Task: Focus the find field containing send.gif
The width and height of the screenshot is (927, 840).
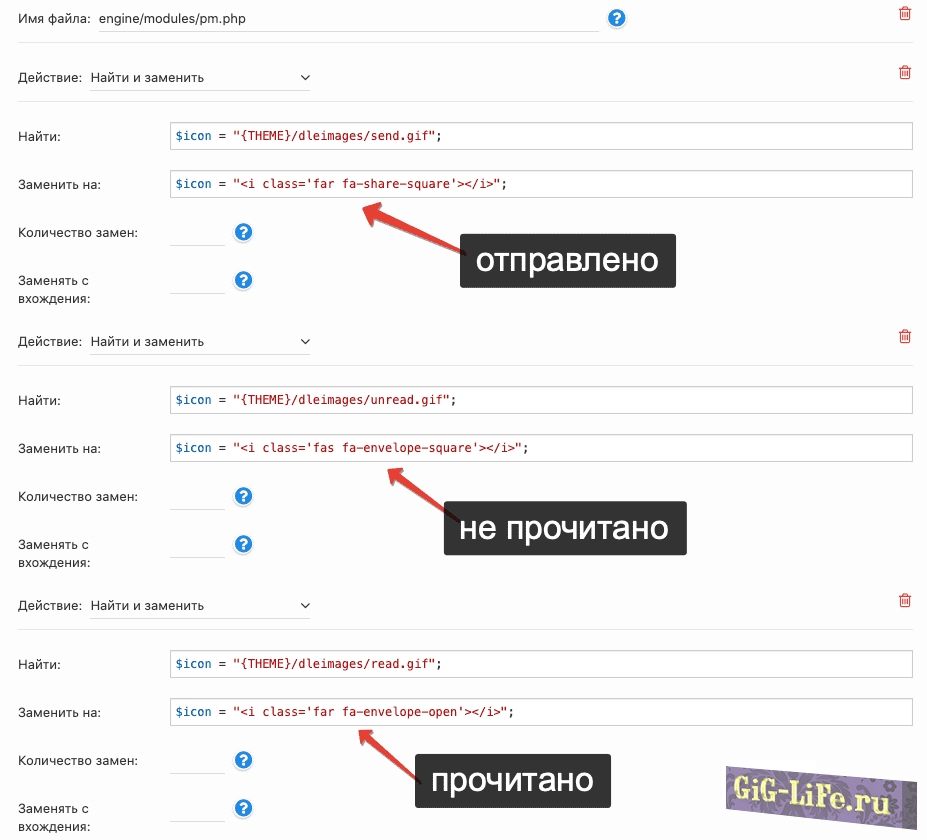Action: 541,136
